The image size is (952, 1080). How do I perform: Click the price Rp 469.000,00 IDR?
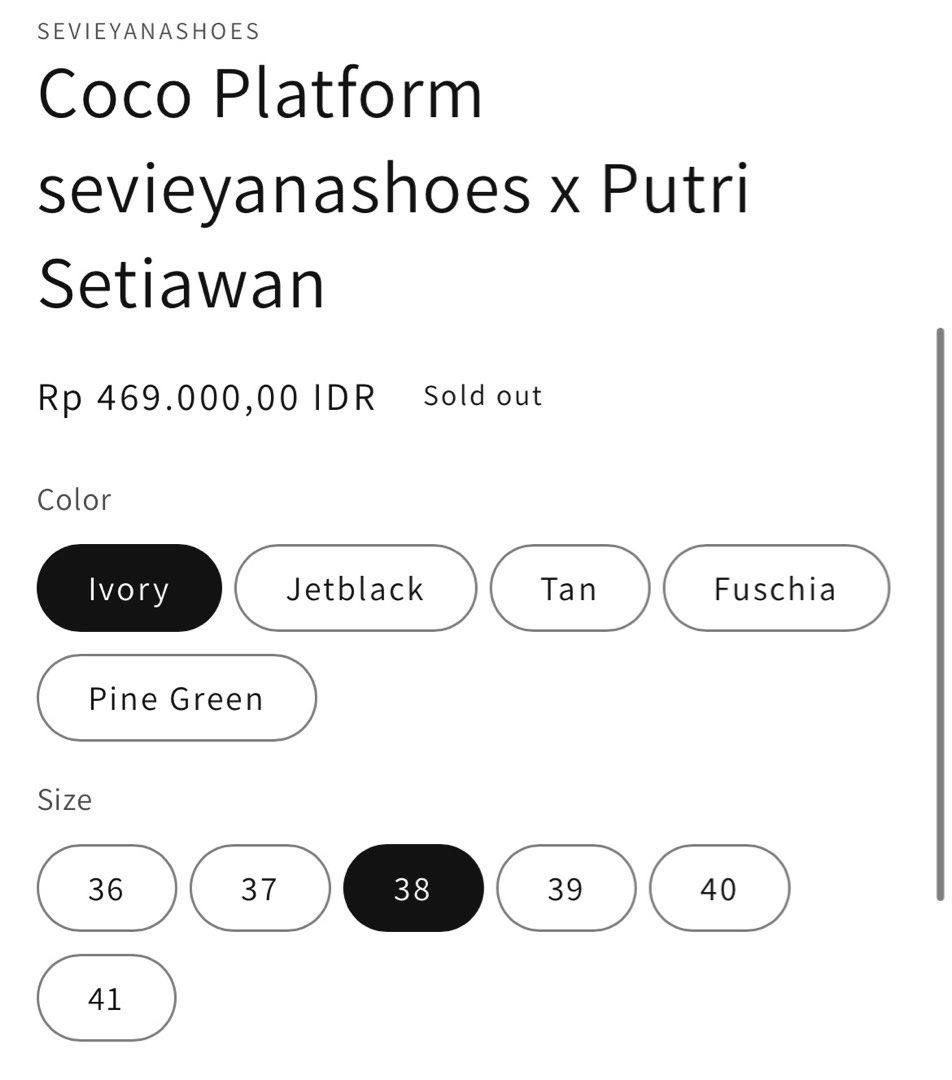(205, 397)
